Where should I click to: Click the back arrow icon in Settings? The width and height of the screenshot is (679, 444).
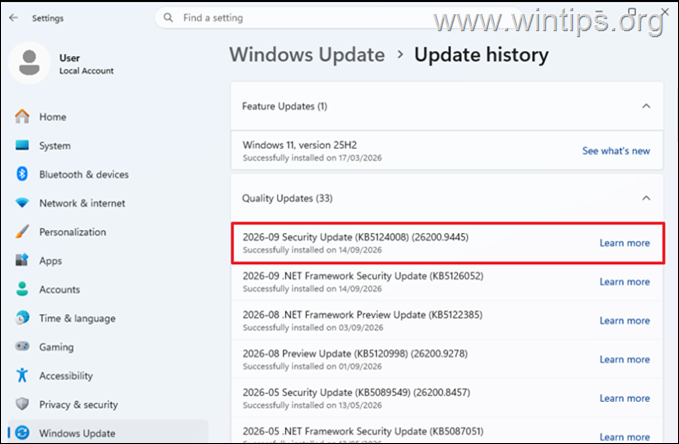click(x=13, y=18)
